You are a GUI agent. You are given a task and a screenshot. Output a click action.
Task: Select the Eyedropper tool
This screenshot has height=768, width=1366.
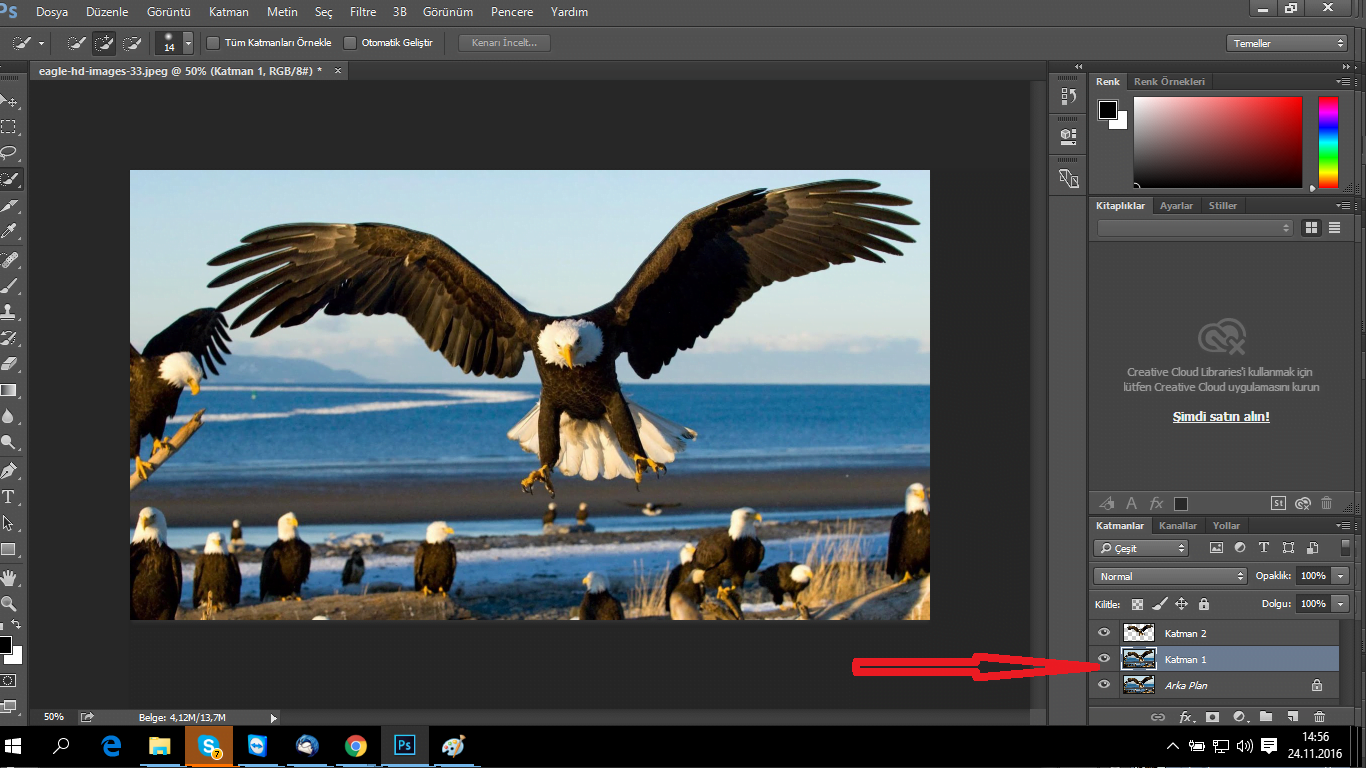pos(9,231)
